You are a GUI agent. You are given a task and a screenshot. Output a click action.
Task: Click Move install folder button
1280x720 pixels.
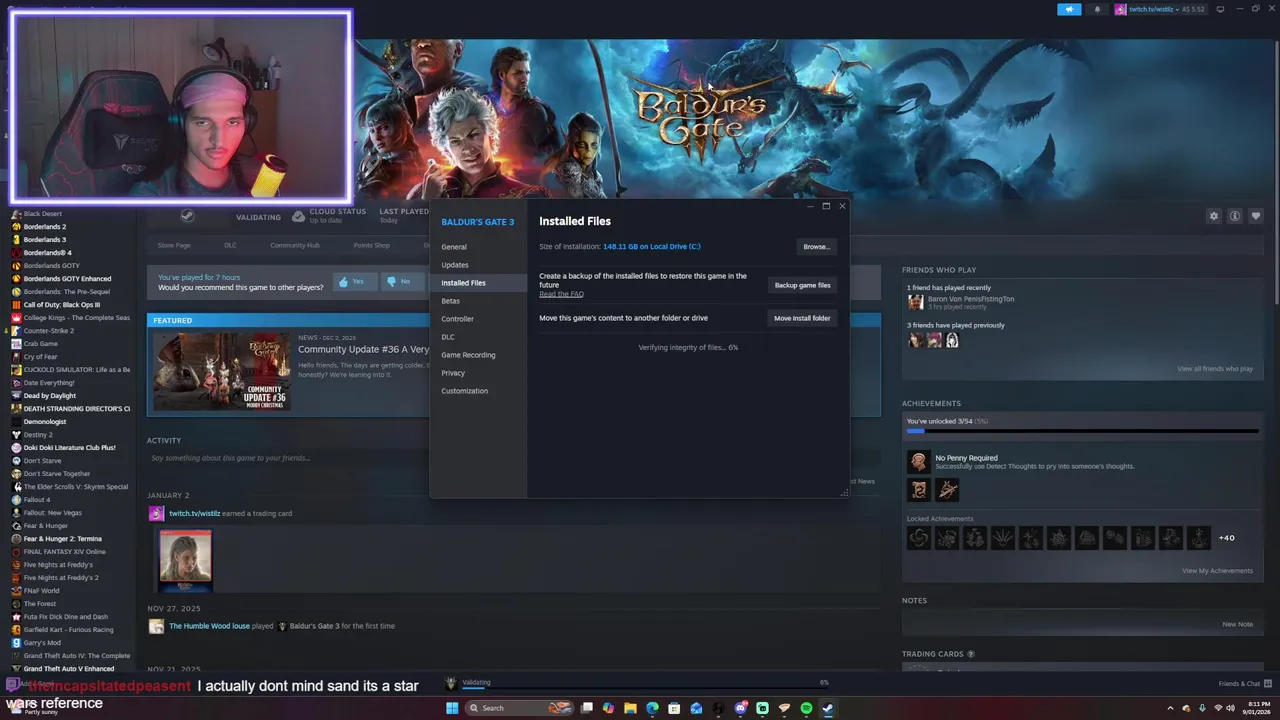pos(802,318)
